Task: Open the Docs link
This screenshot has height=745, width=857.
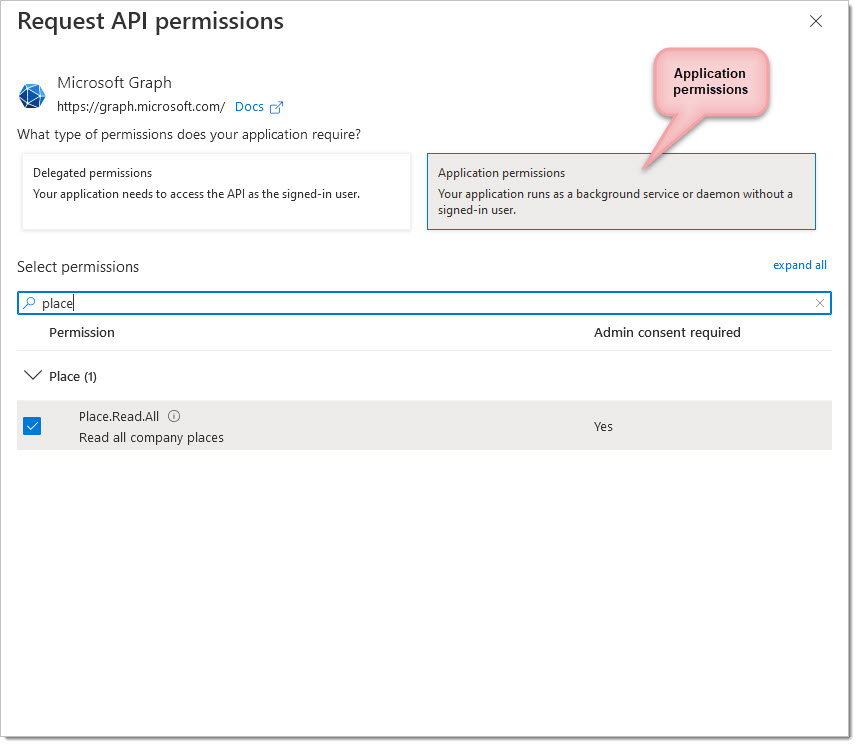Action: click(x=249, y=107)
